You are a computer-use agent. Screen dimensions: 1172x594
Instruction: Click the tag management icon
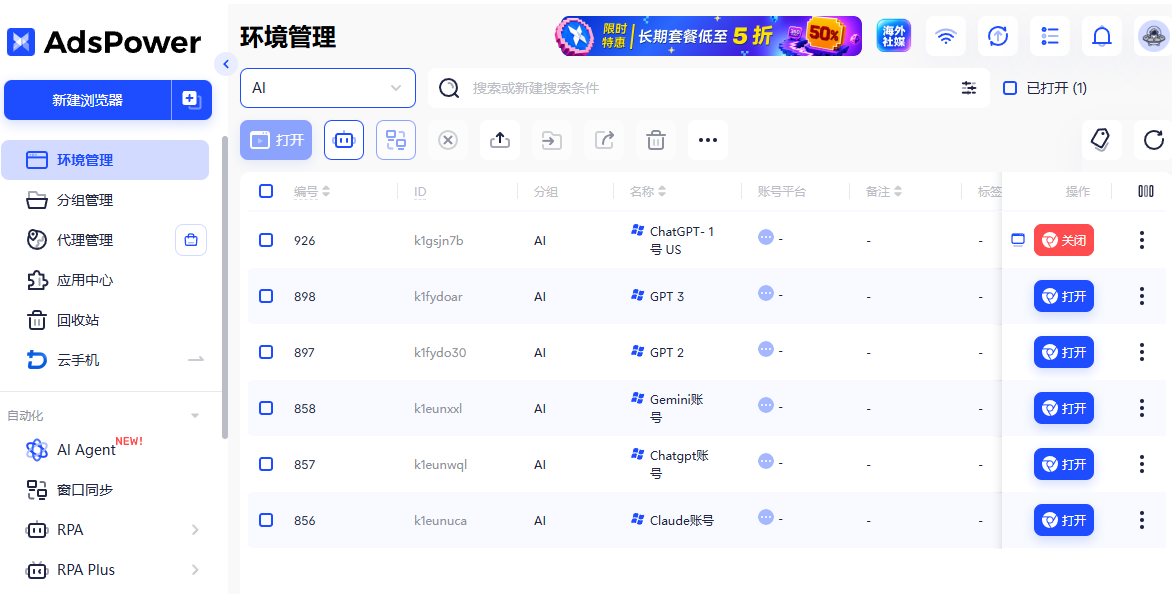pos(1102,140)
